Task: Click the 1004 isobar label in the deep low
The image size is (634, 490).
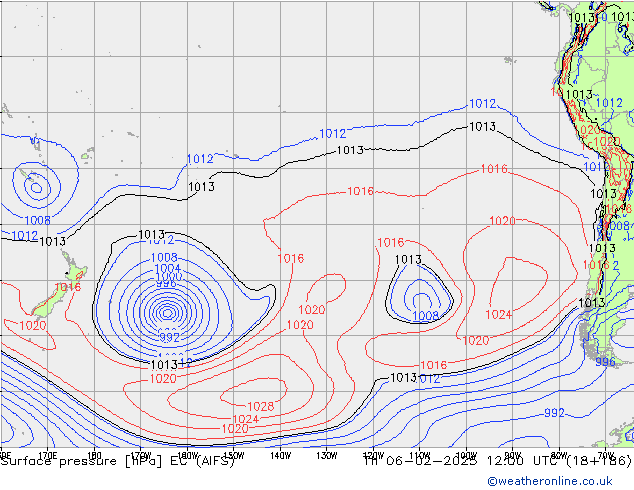Action: click(167, 268)
